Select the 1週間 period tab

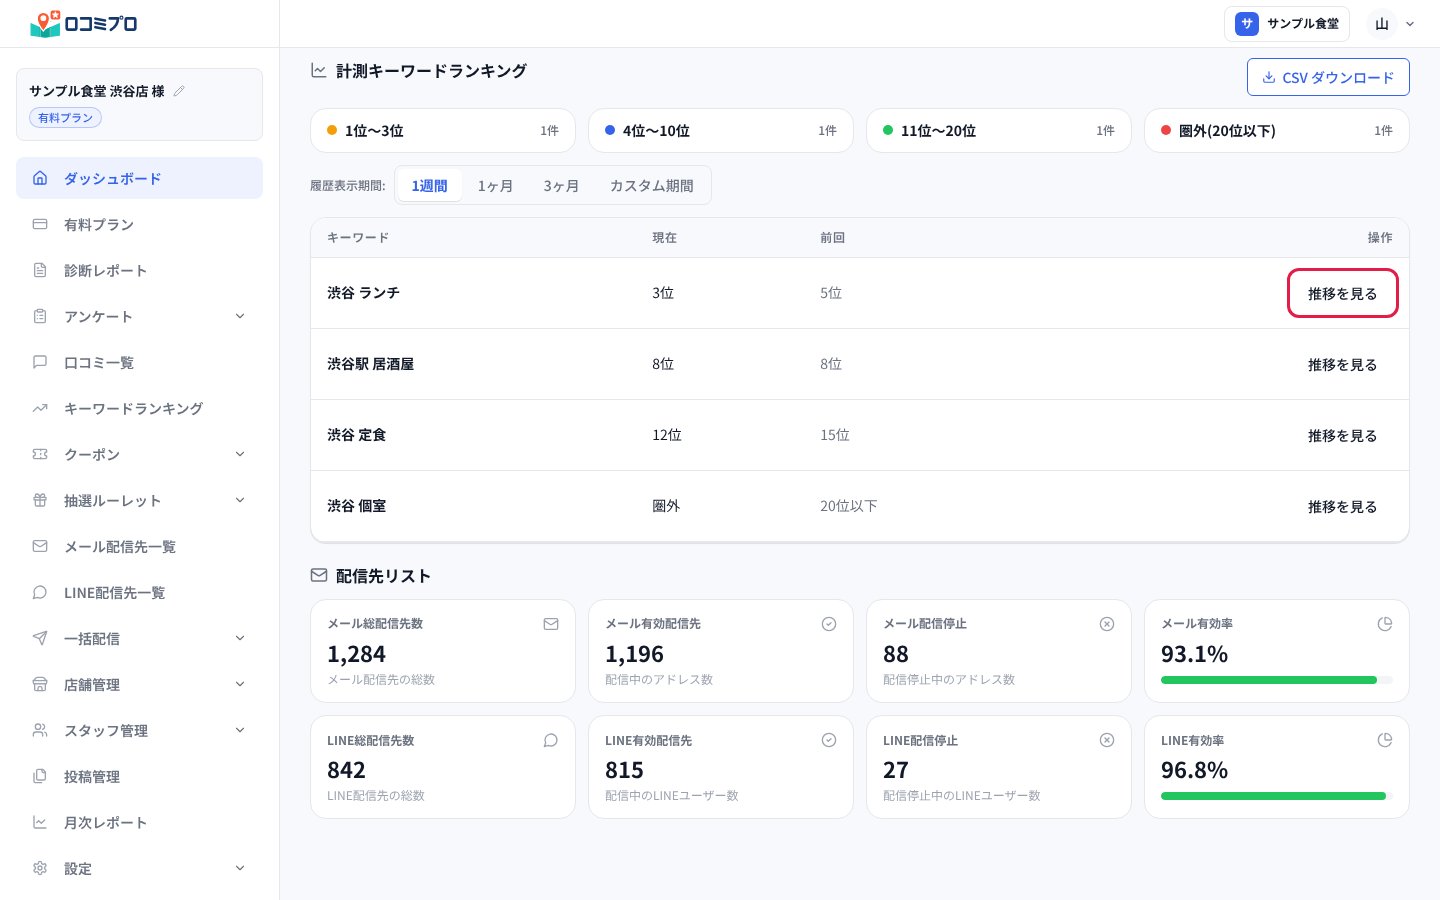click(429, 185)
